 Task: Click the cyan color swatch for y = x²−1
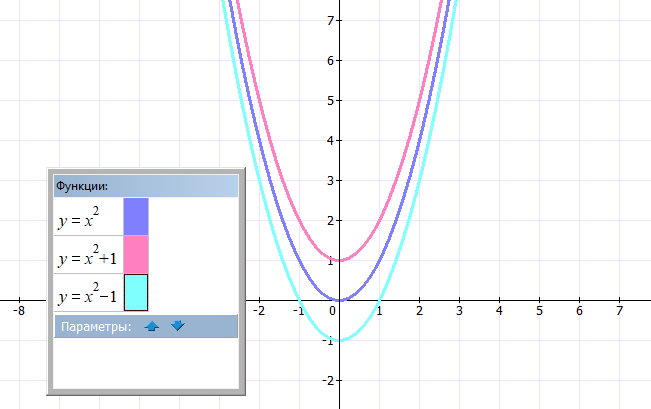point(135,292)
